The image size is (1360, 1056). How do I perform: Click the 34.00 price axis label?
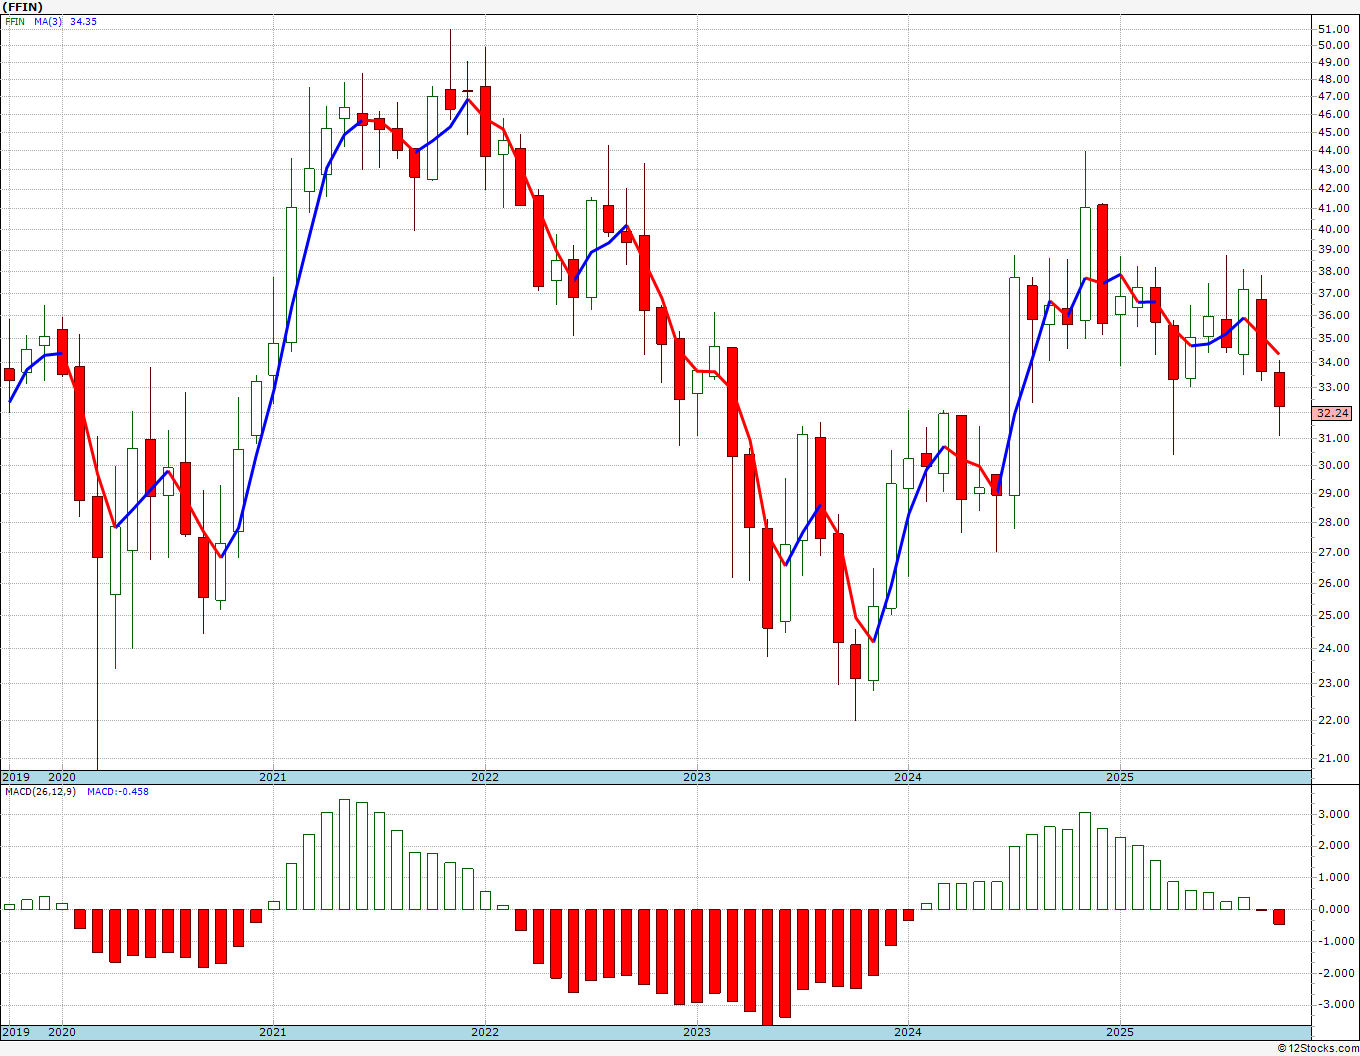point(1333,362)
